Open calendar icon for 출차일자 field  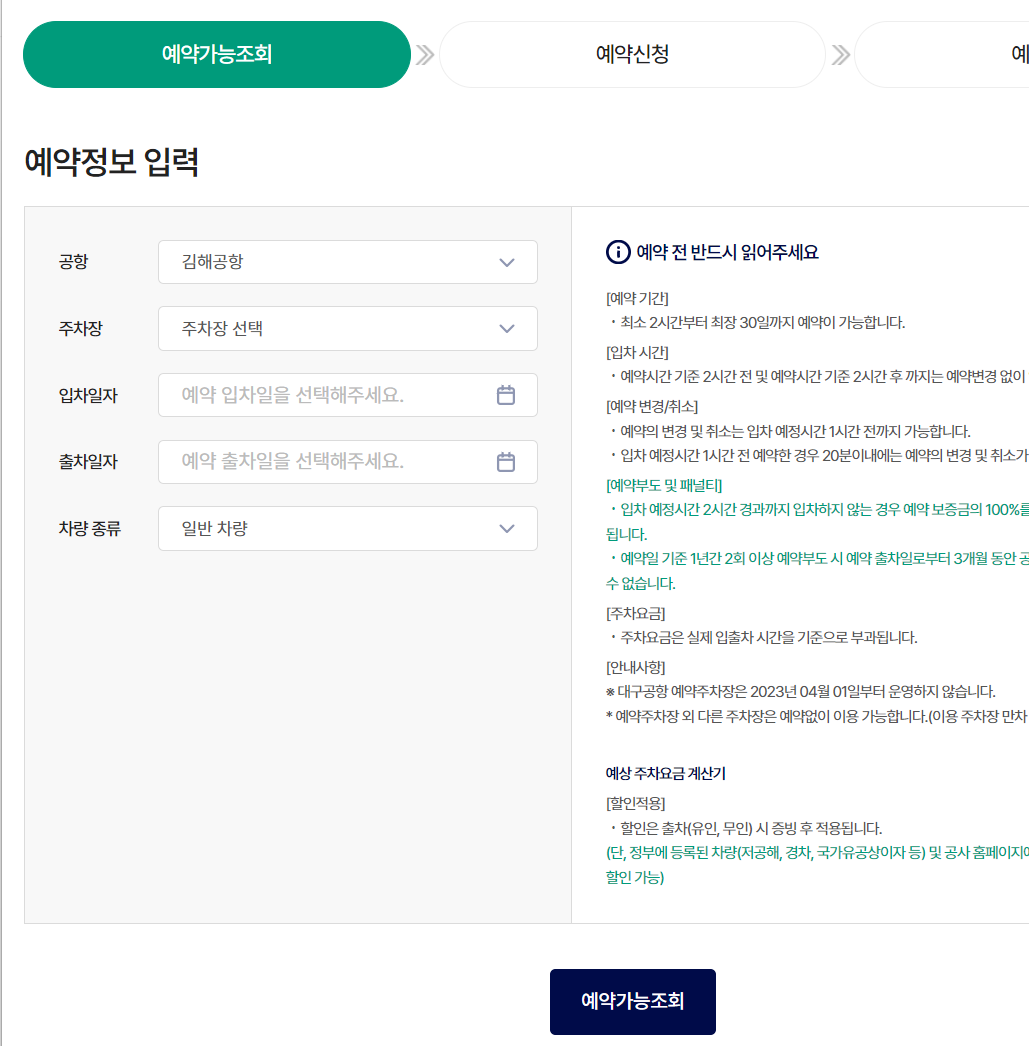[x=505, y=462]
